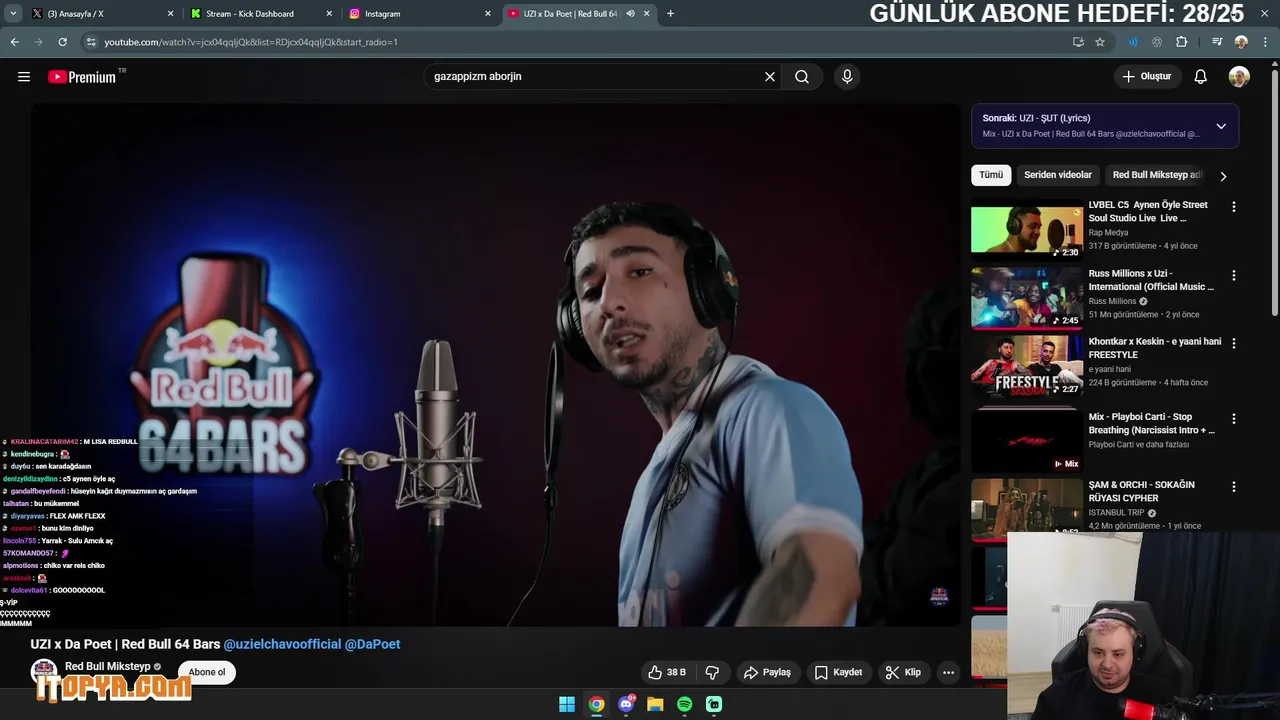Click Oluştur create button
1280x720 pixels.
(1147, 76)
